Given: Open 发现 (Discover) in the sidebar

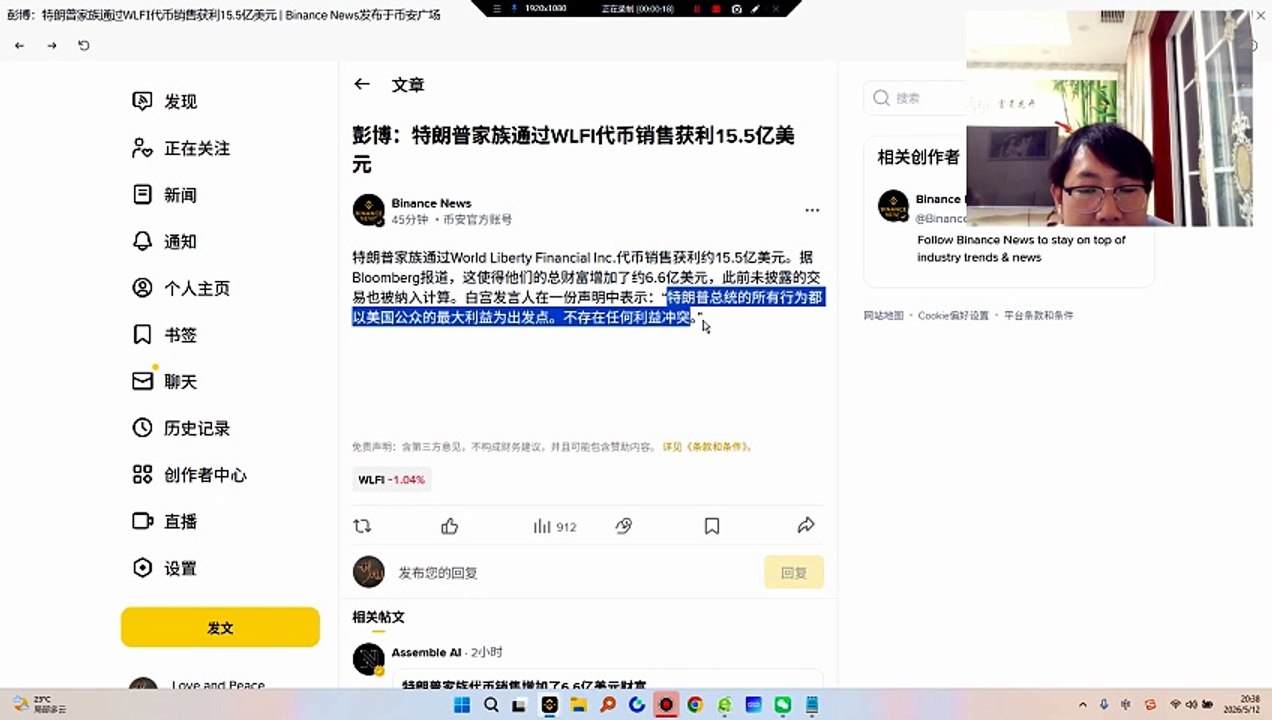Looking at the screenshot, I should point(165,101).
